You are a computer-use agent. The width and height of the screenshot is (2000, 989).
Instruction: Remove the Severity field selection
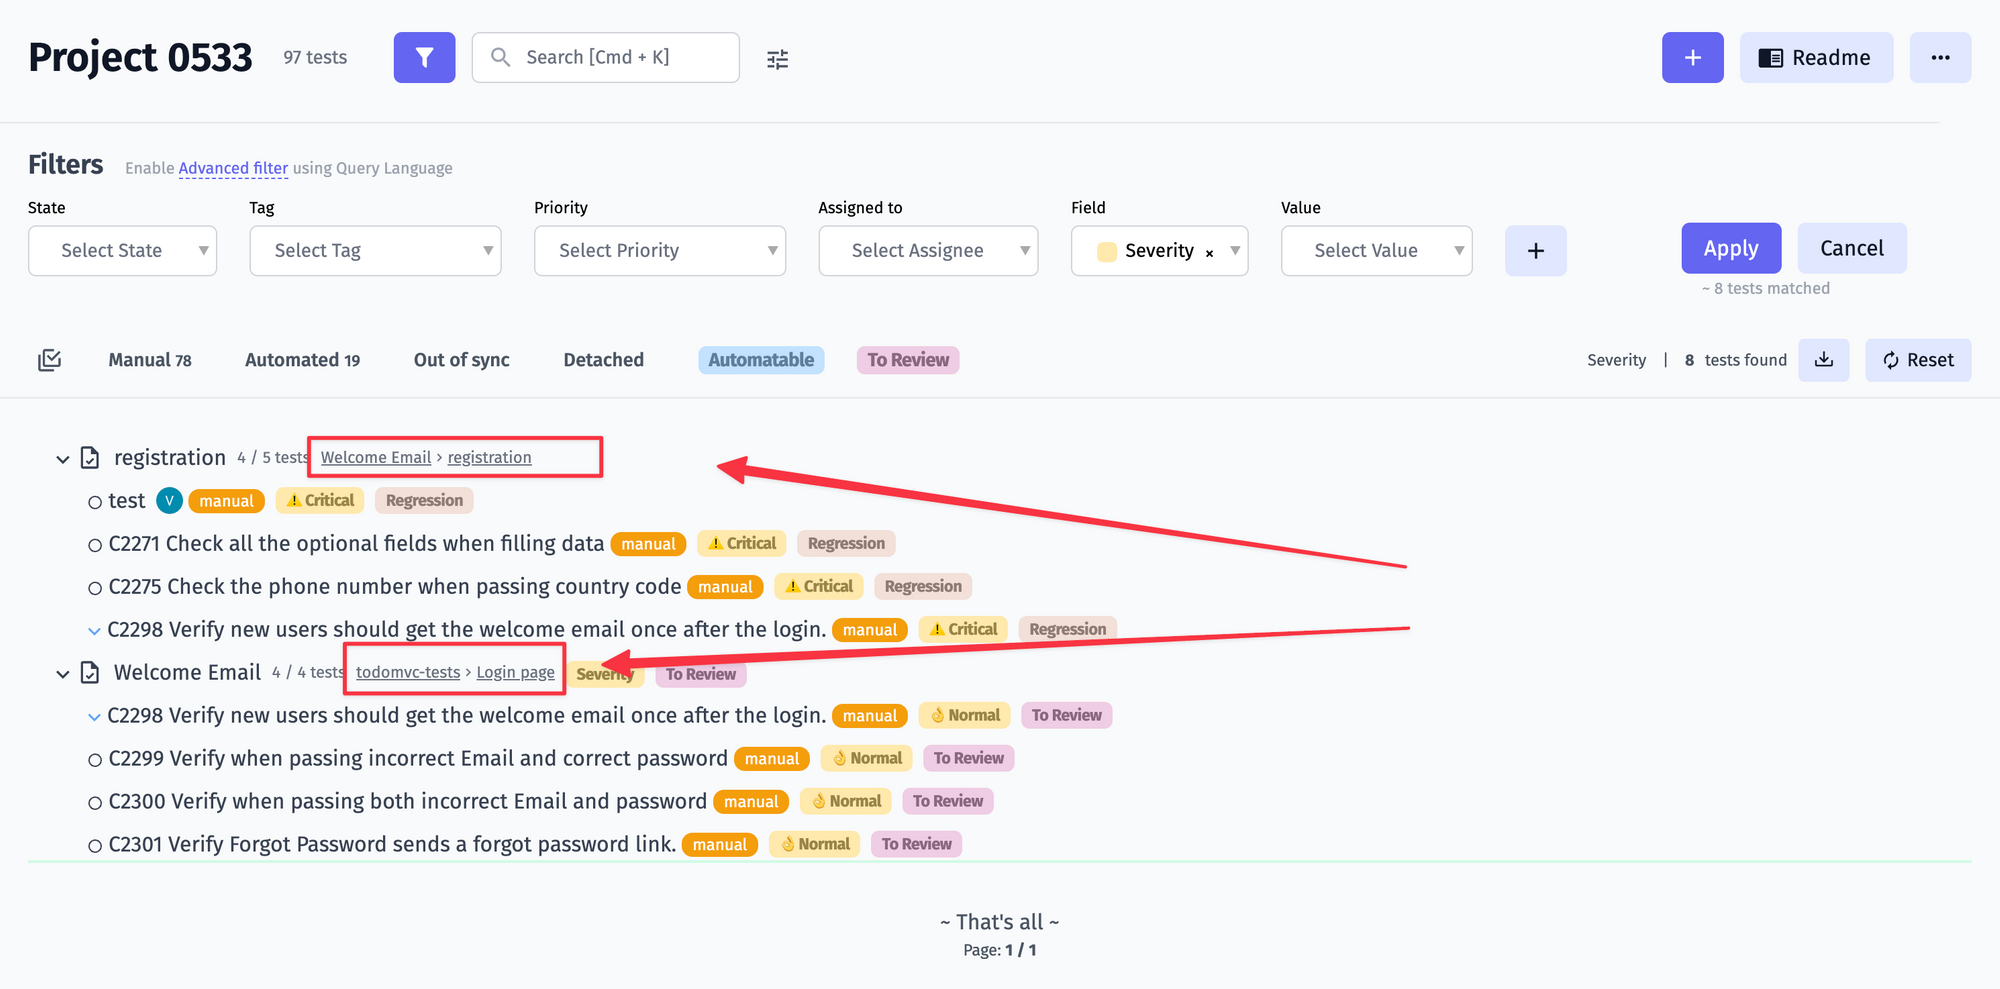click(x=1209, y=253)
